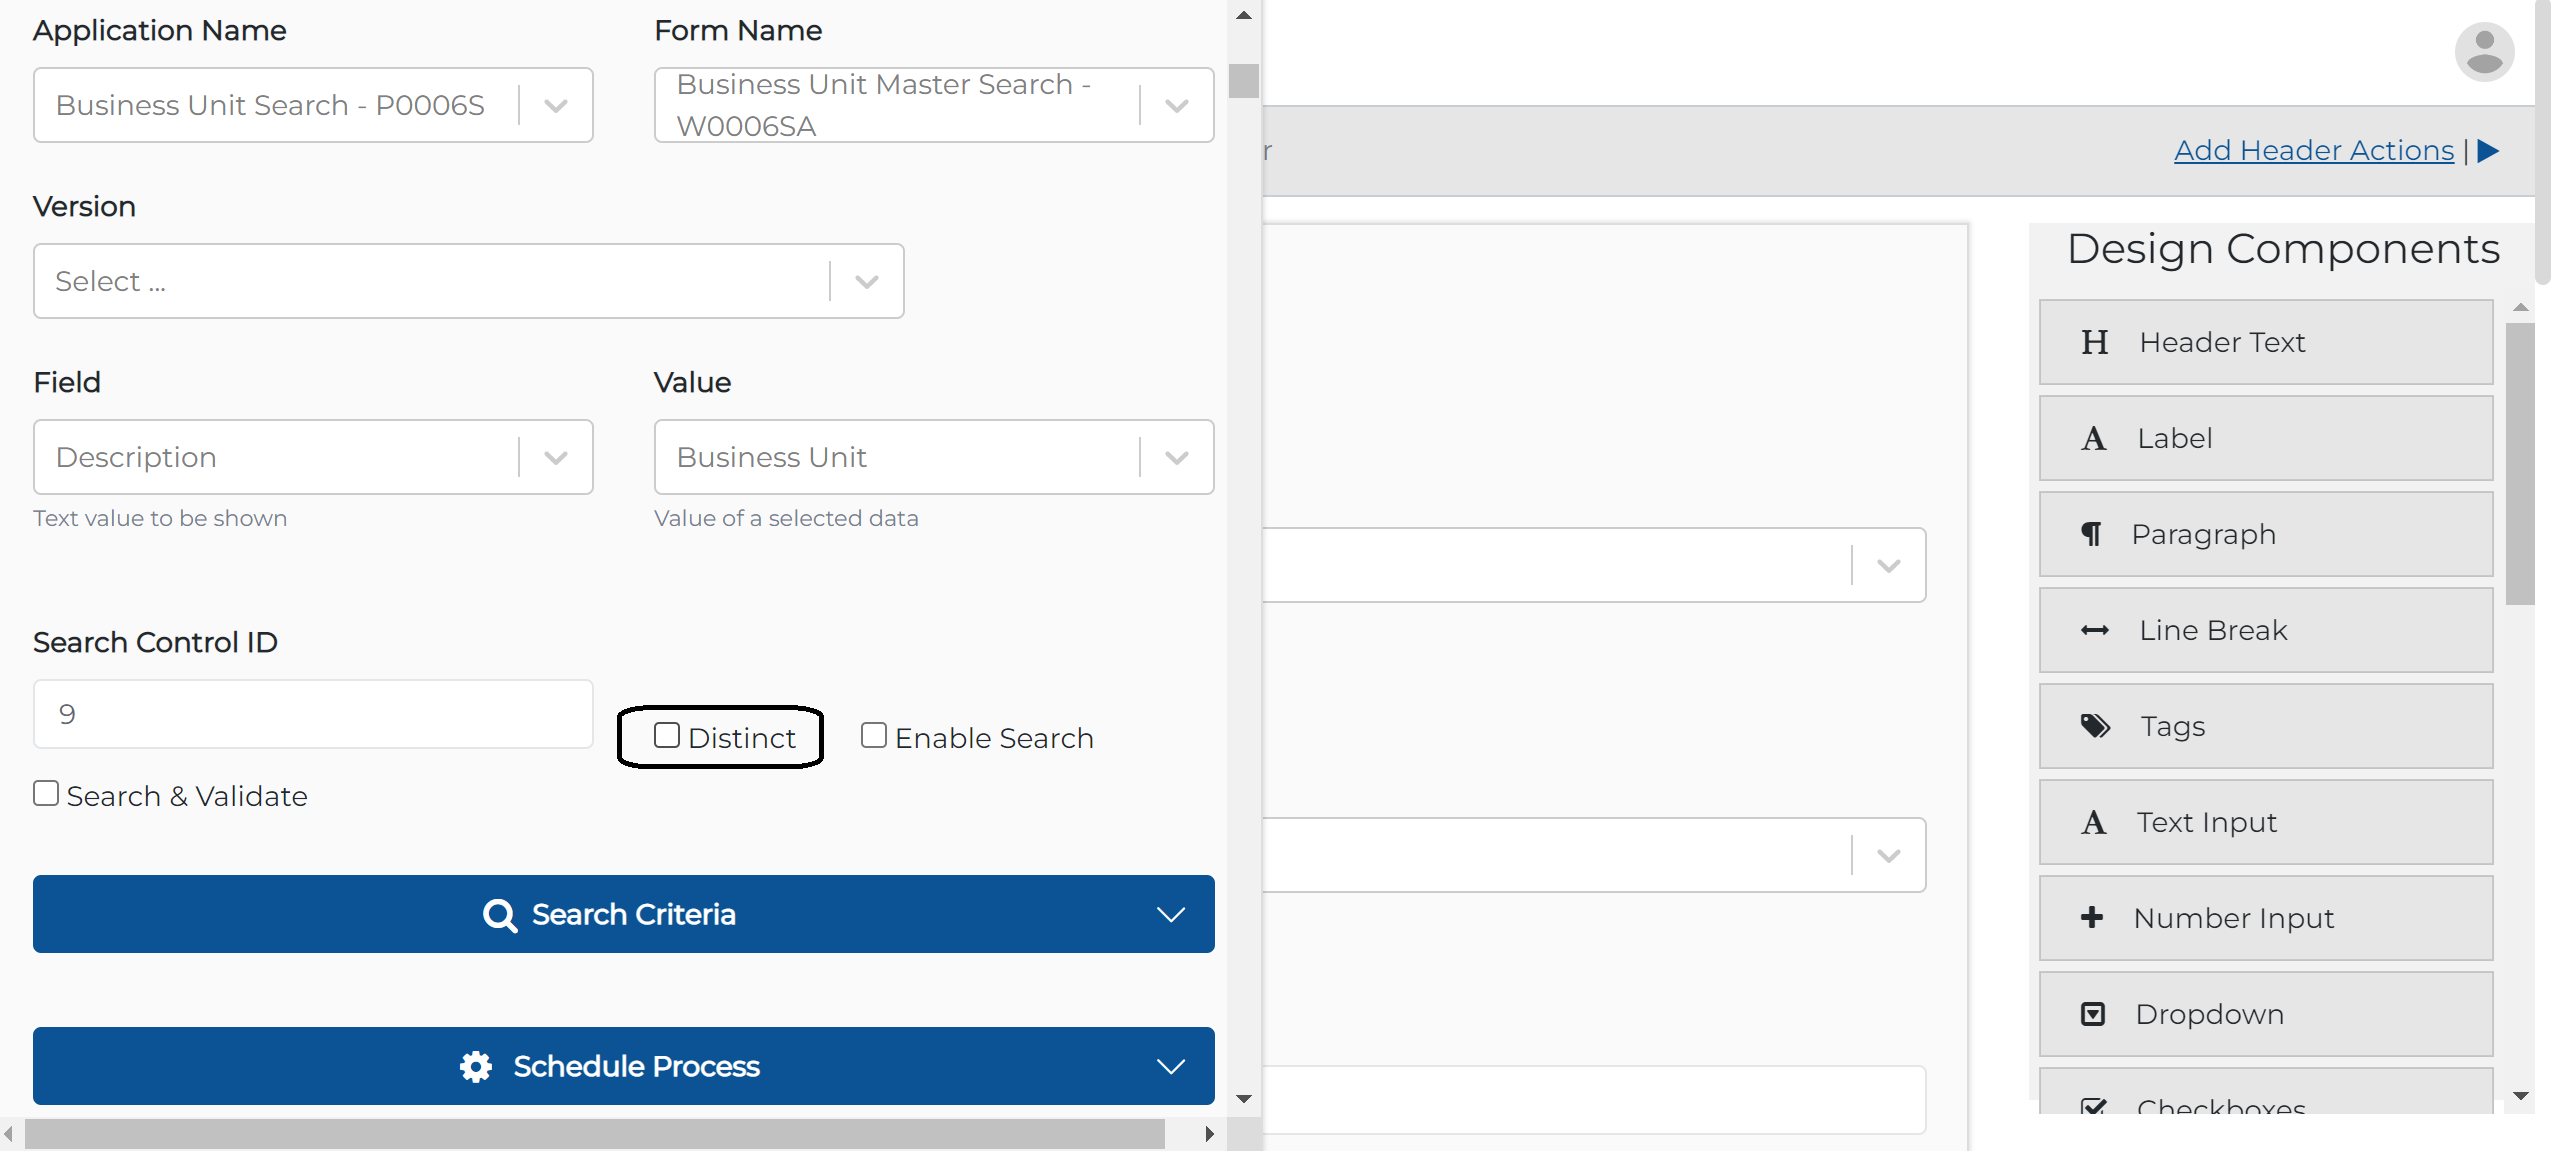Check the Enable Search option
Viewport: 2551px width, 1151px height.
point(873,734)
